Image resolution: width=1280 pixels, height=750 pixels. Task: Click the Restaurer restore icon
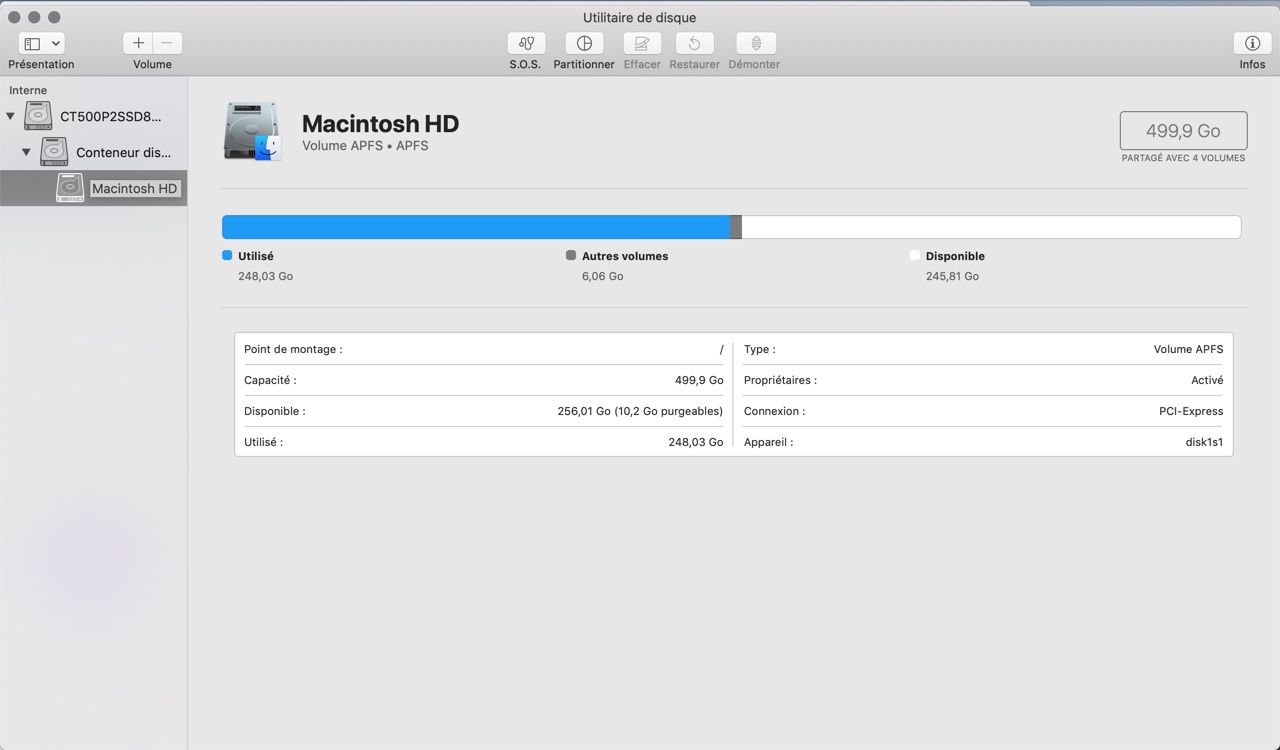[x=694, y=43]
